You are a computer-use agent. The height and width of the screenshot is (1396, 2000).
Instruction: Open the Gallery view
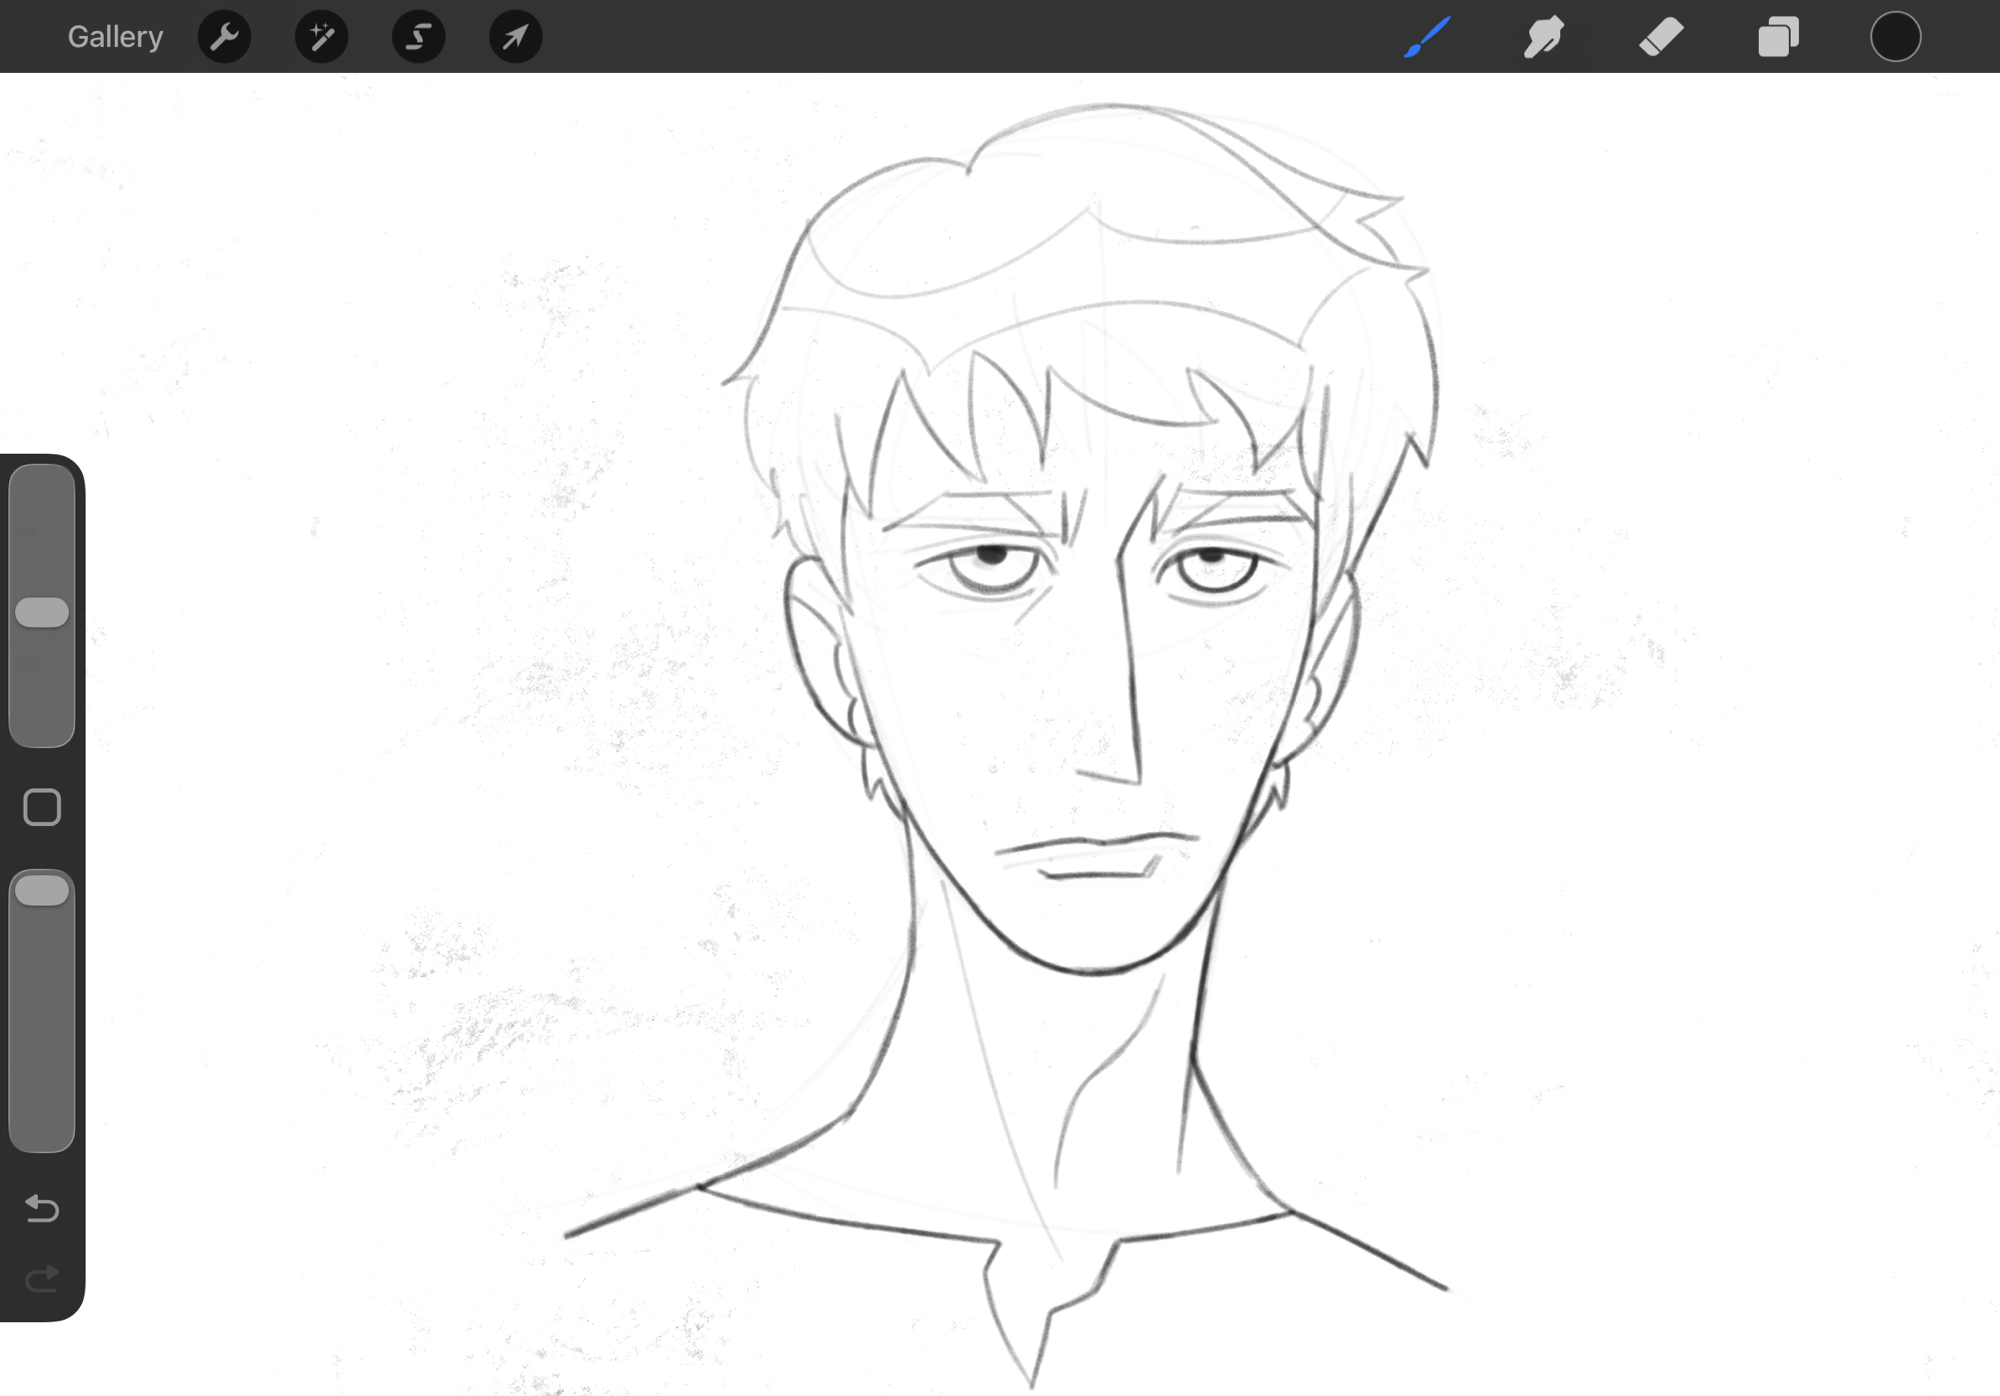pyautogui.click(x=115, y=37)
